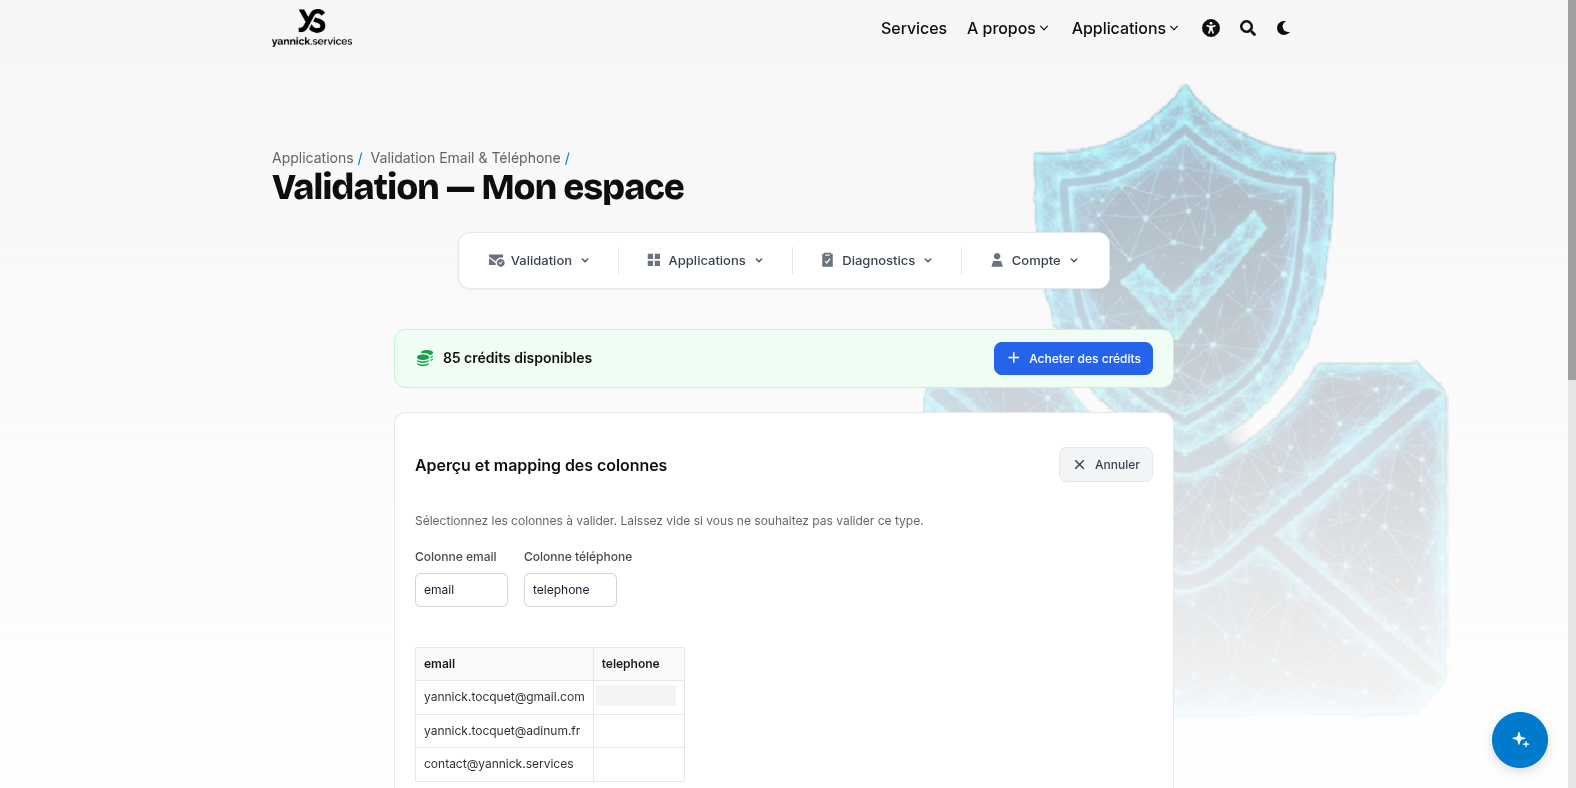Click the Validation — Mon espace title

click(x=478, y=187)
